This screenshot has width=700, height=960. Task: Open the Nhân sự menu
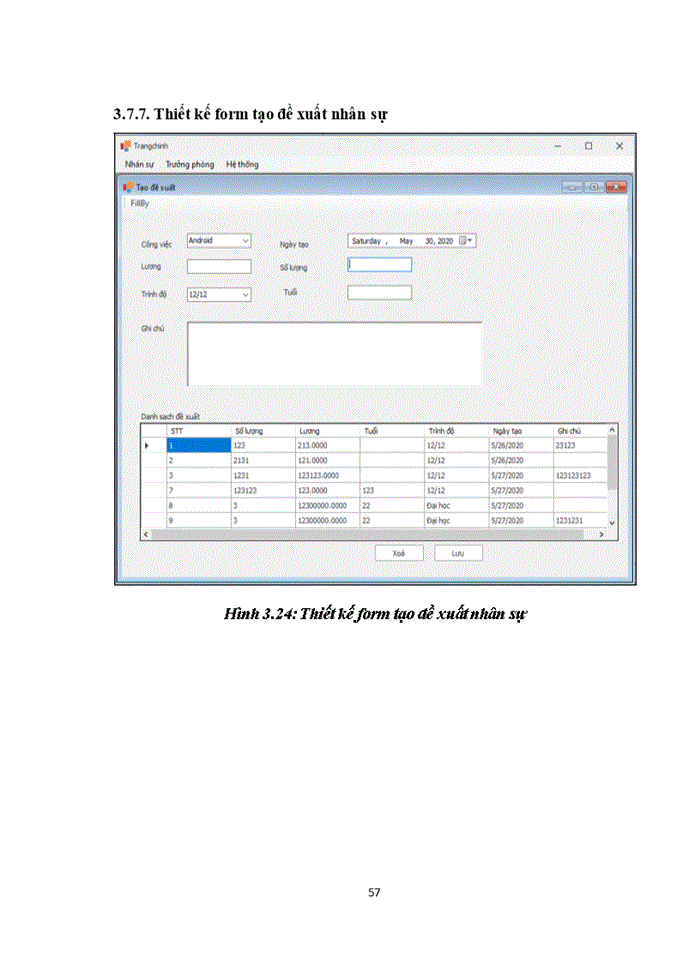click(x=138, y=165)
